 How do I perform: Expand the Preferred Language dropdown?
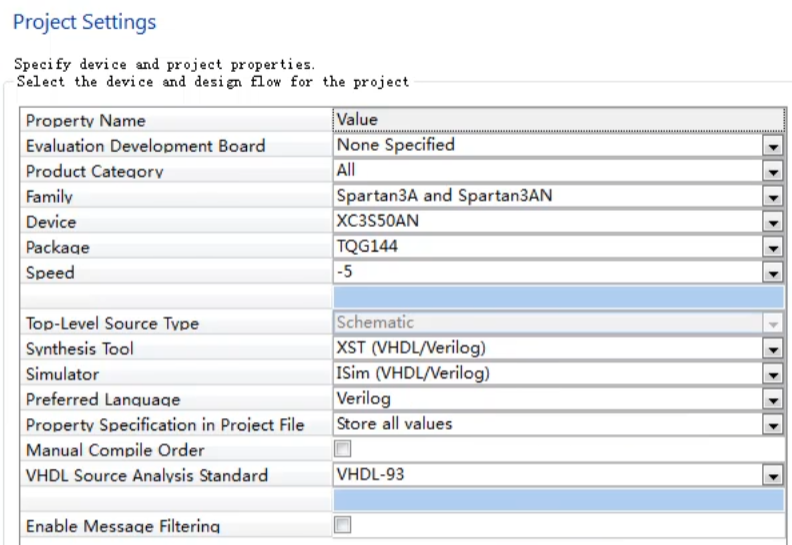[772, 400]
